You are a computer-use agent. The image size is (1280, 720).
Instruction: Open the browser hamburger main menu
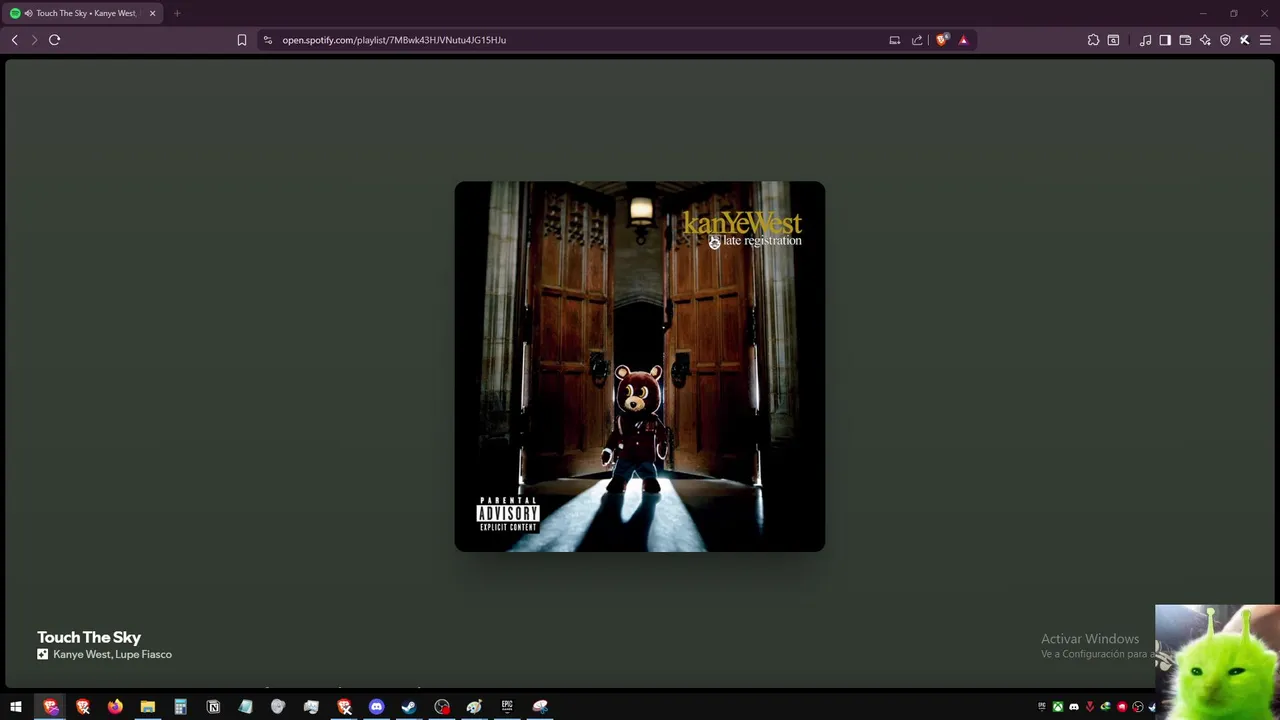[x=1265, y=40]
